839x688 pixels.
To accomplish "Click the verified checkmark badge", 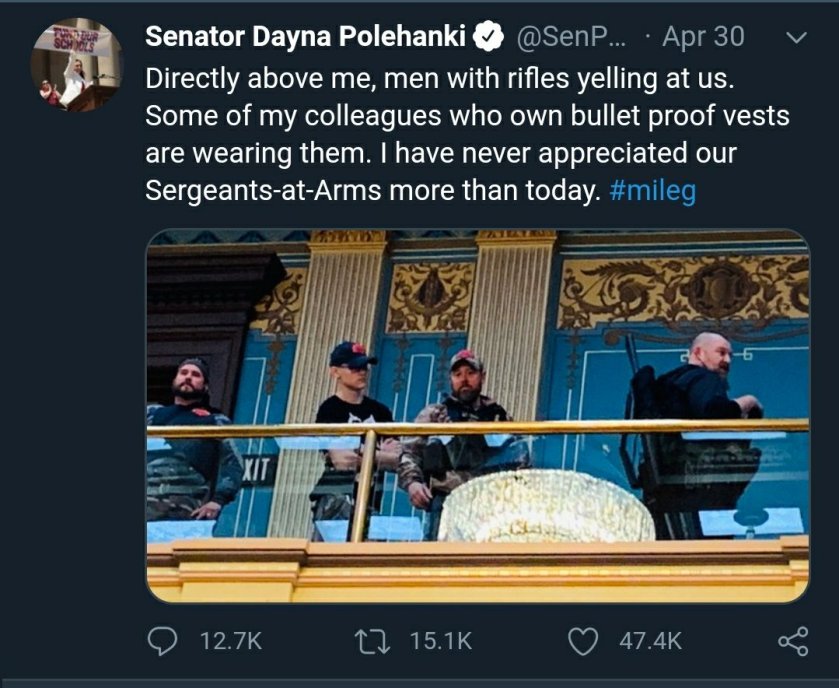I will (x=487, y=37).
